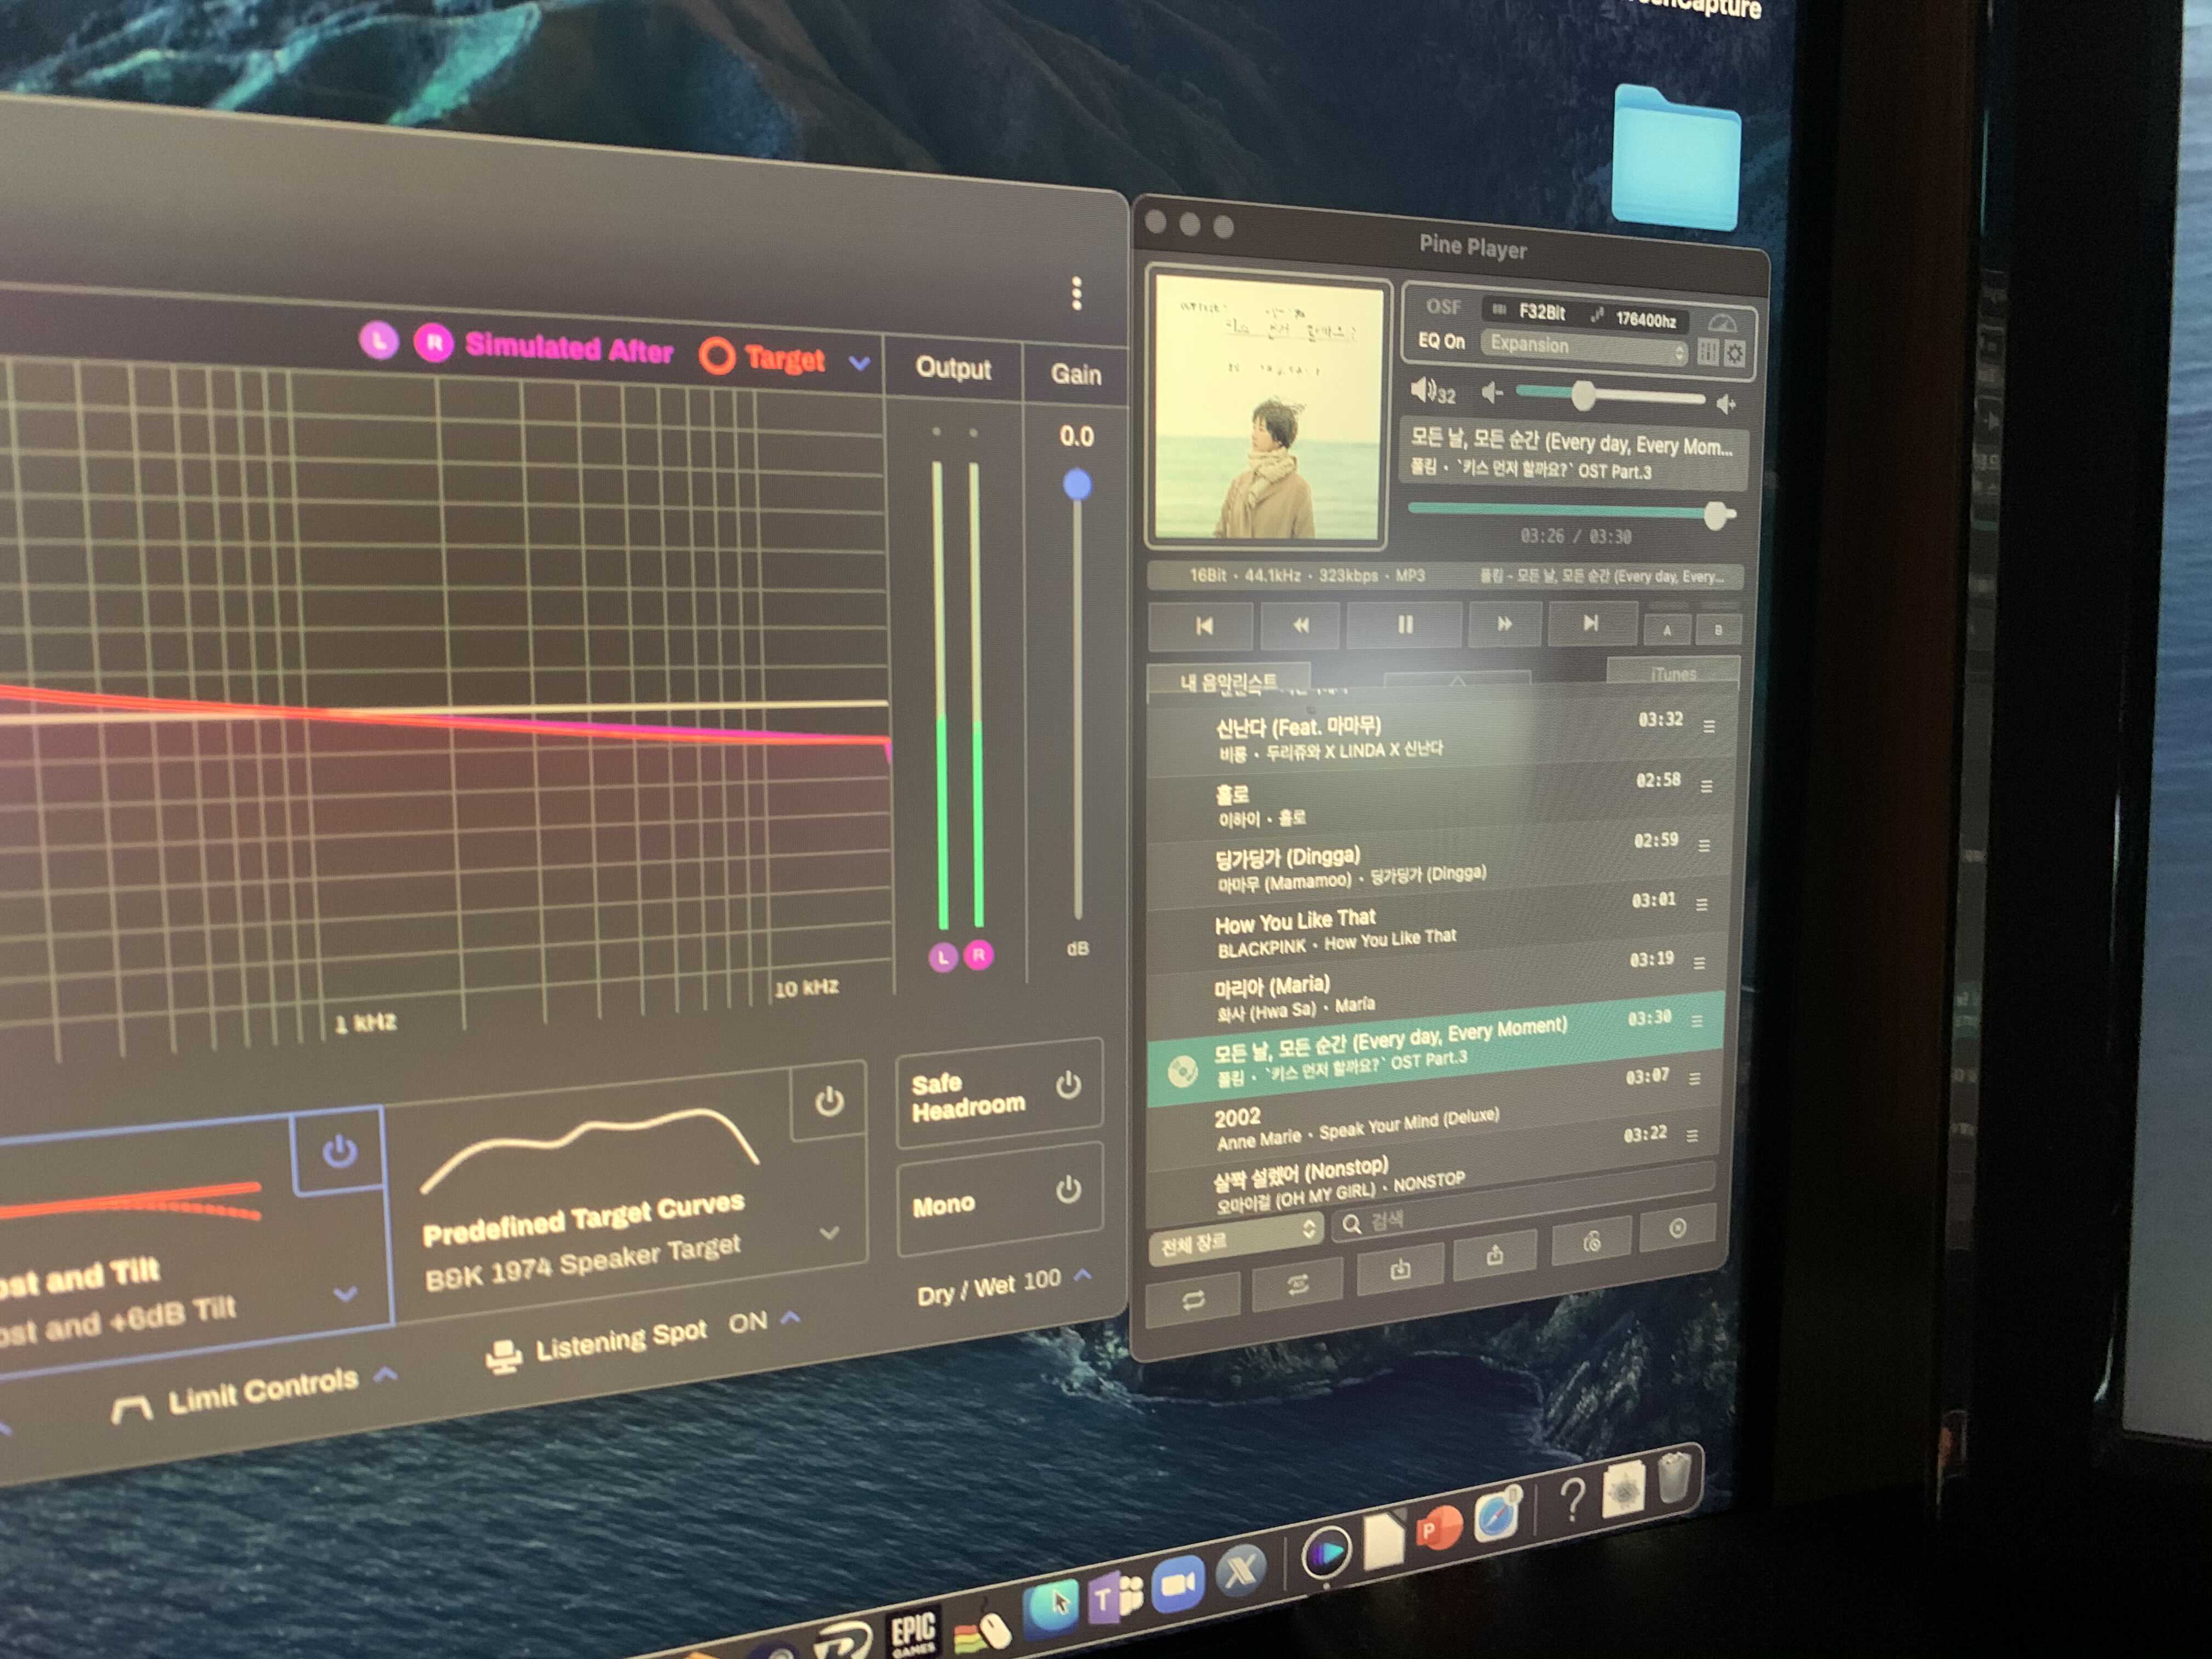The width and height of the screenshot is (2212, 1659).
Task: Go to the previous track
Action: (x=1203, y=626)
